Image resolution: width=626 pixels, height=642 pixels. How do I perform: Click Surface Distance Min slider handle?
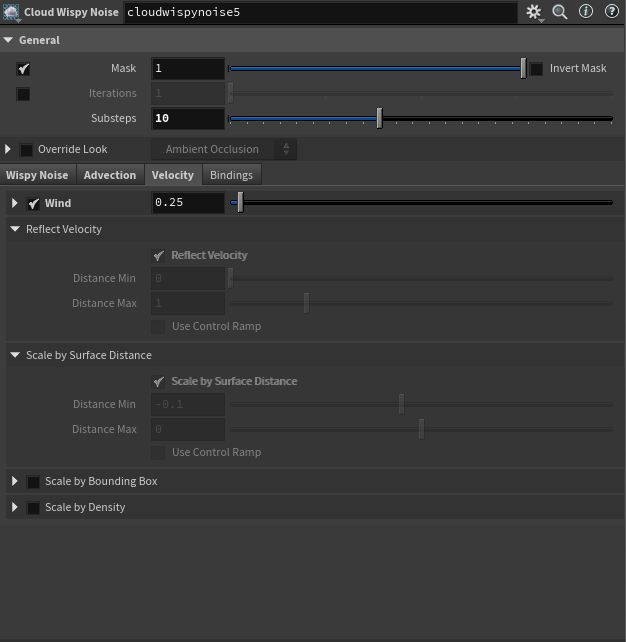click(401, 404)
